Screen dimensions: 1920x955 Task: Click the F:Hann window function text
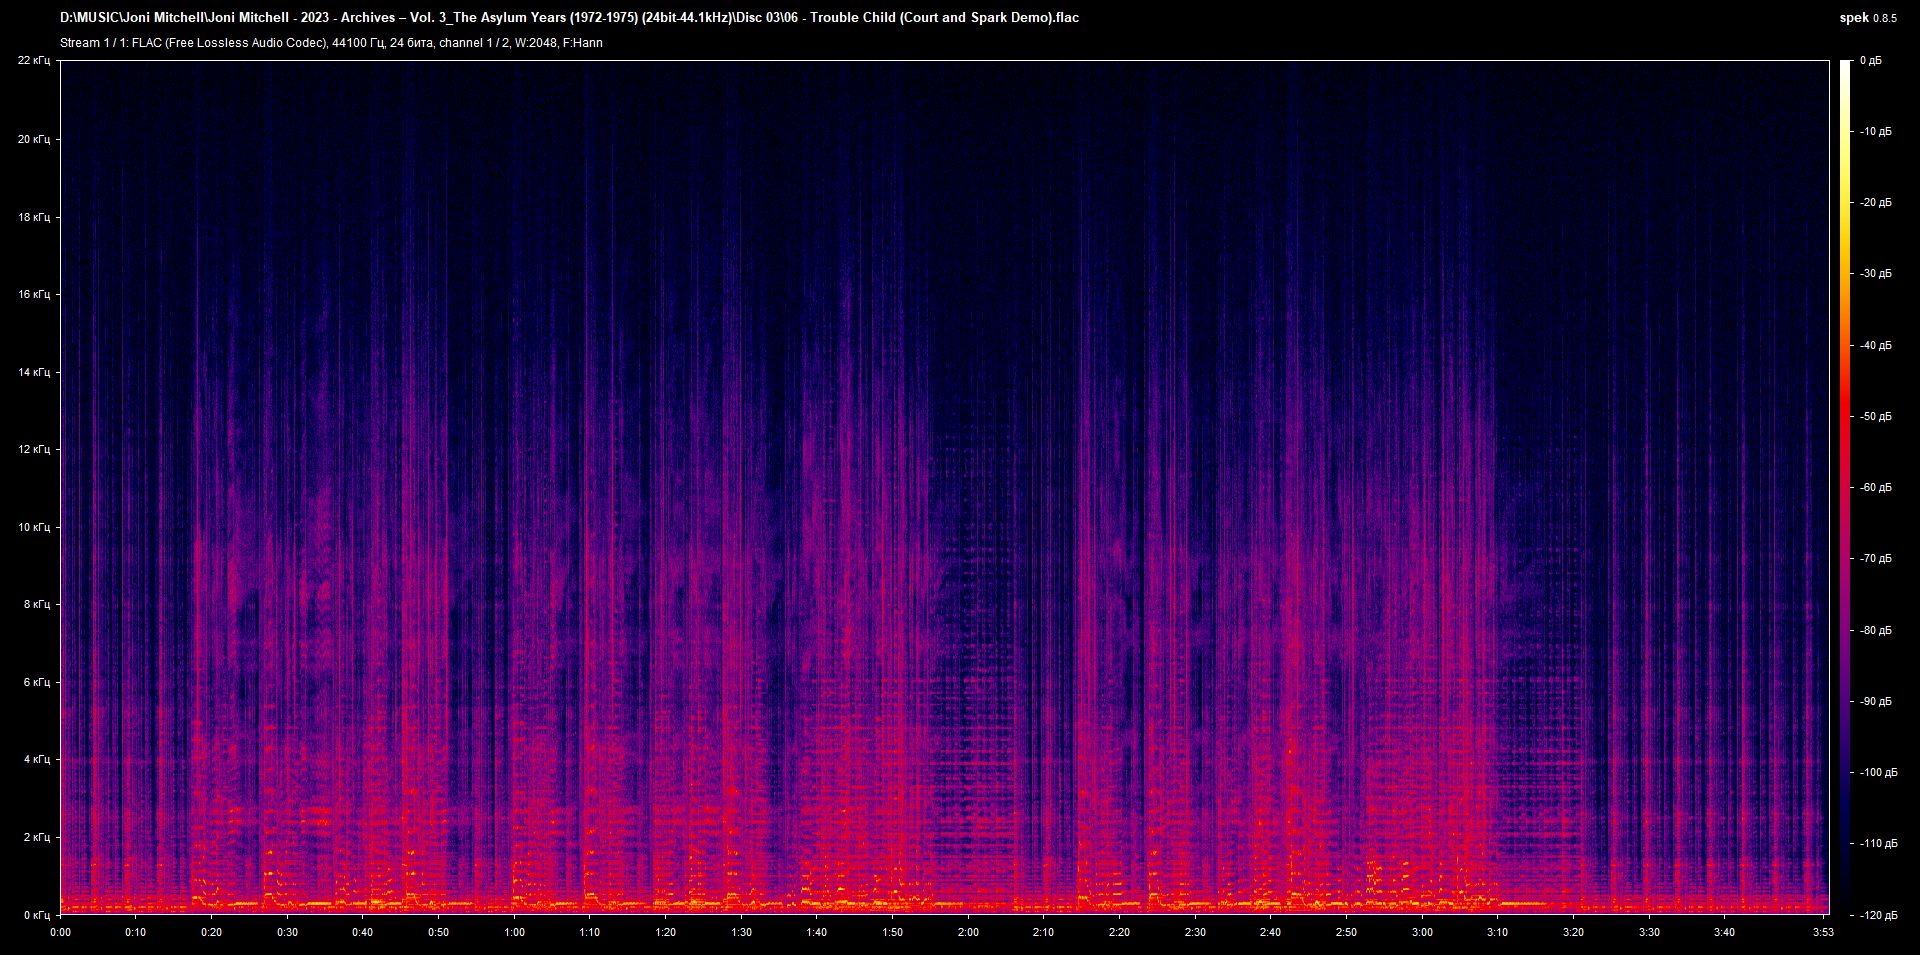(585, 43)
